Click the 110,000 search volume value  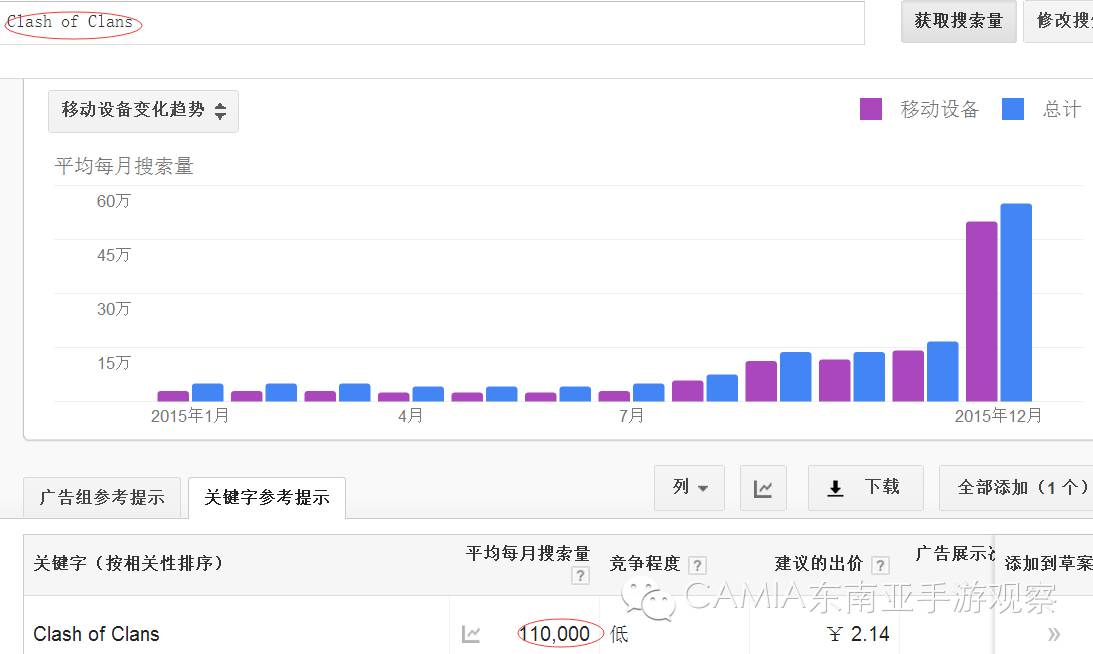(555, 634)
